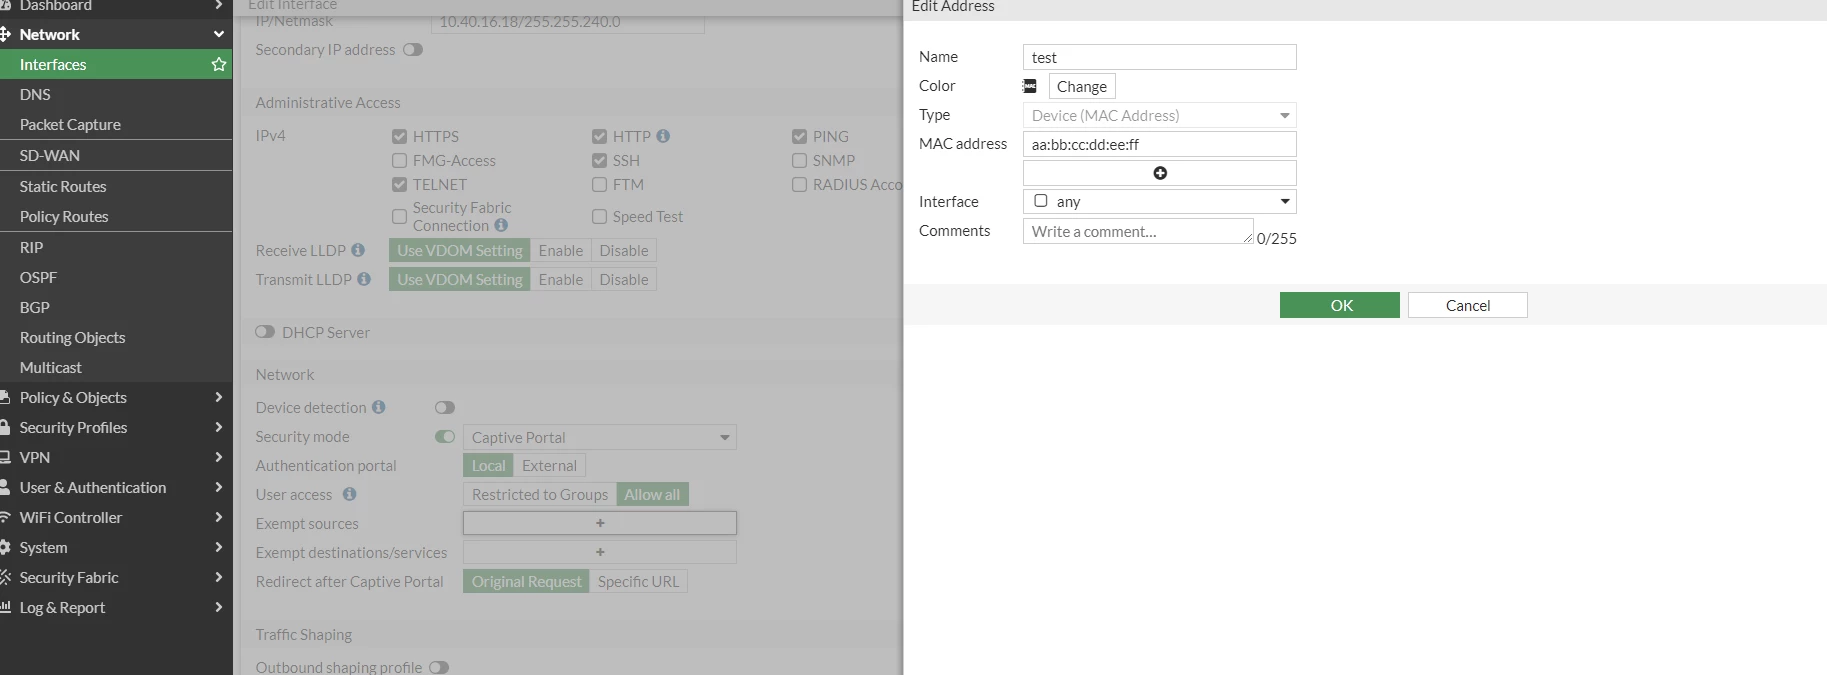Click the Change color button
The image size is (1827, 675).
coord(1082,86)
